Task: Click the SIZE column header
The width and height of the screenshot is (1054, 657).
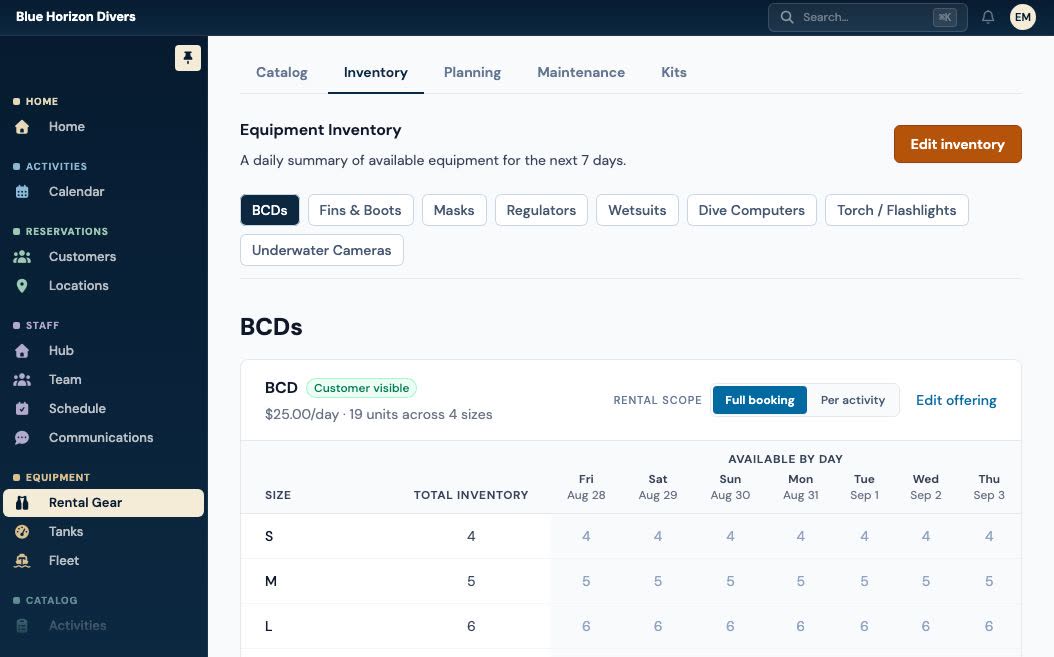Action: point(278,495)
